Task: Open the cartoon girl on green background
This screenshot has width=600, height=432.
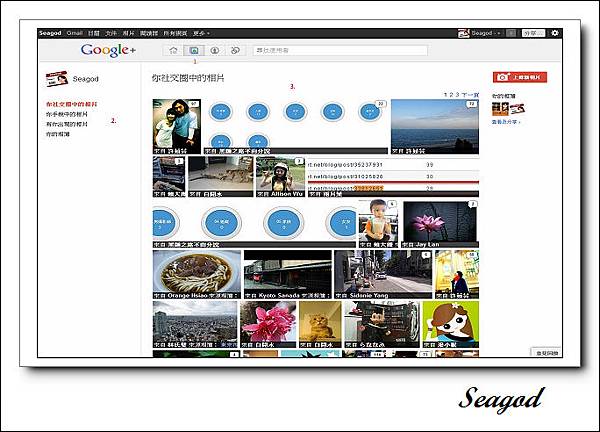Action: coord(451,324)
